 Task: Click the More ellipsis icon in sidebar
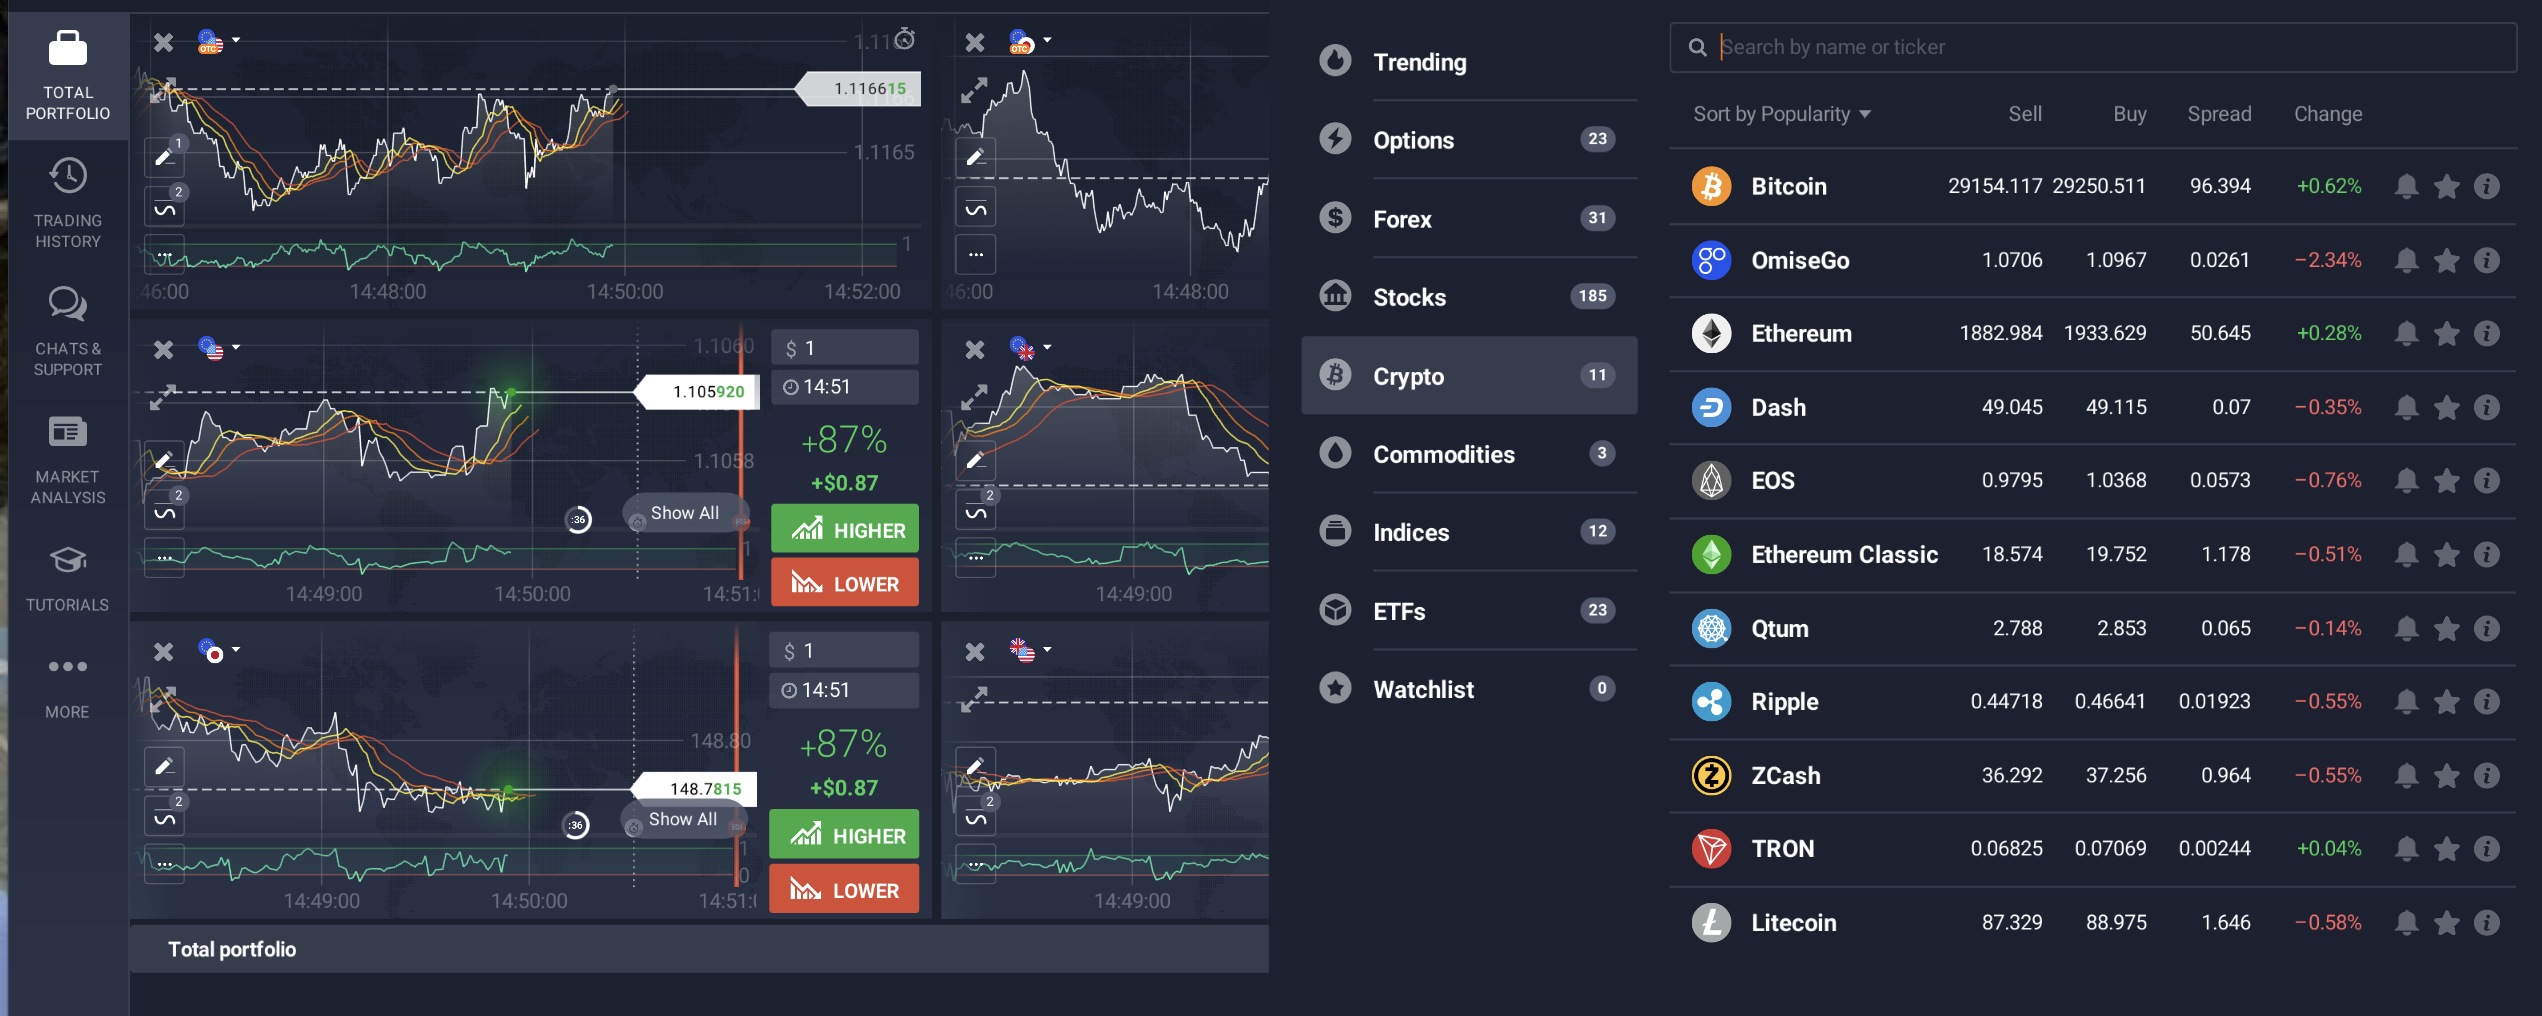point(66,667)
